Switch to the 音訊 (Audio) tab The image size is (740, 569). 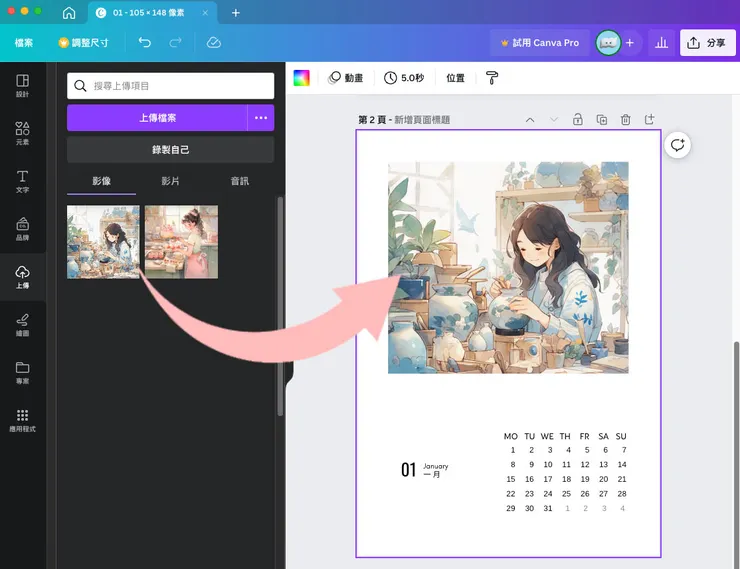(x=240, y=181)
